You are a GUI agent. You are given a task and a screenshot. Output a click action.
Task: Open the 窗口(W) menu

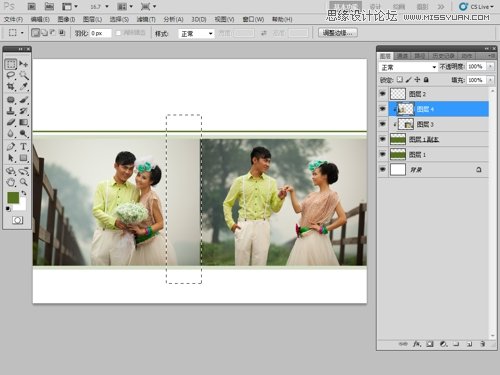(x=253, y=19)
